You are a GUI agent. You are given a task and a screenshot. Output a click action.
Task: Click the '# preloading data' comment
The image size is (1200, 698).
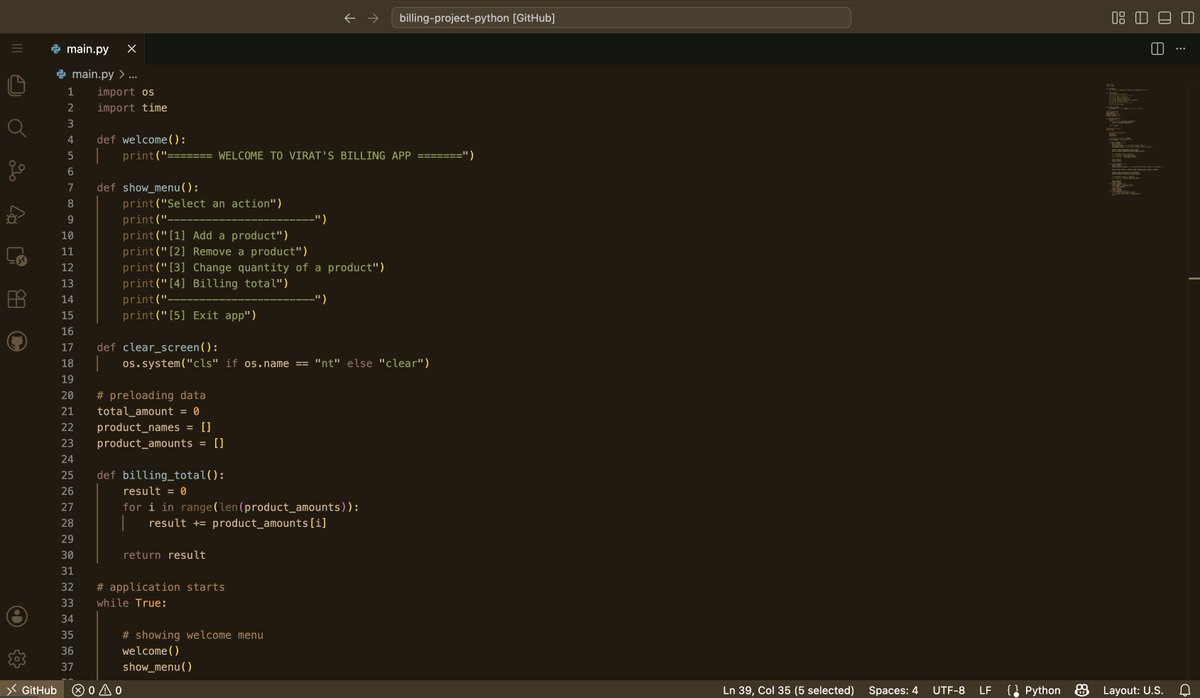click(151, 395)
